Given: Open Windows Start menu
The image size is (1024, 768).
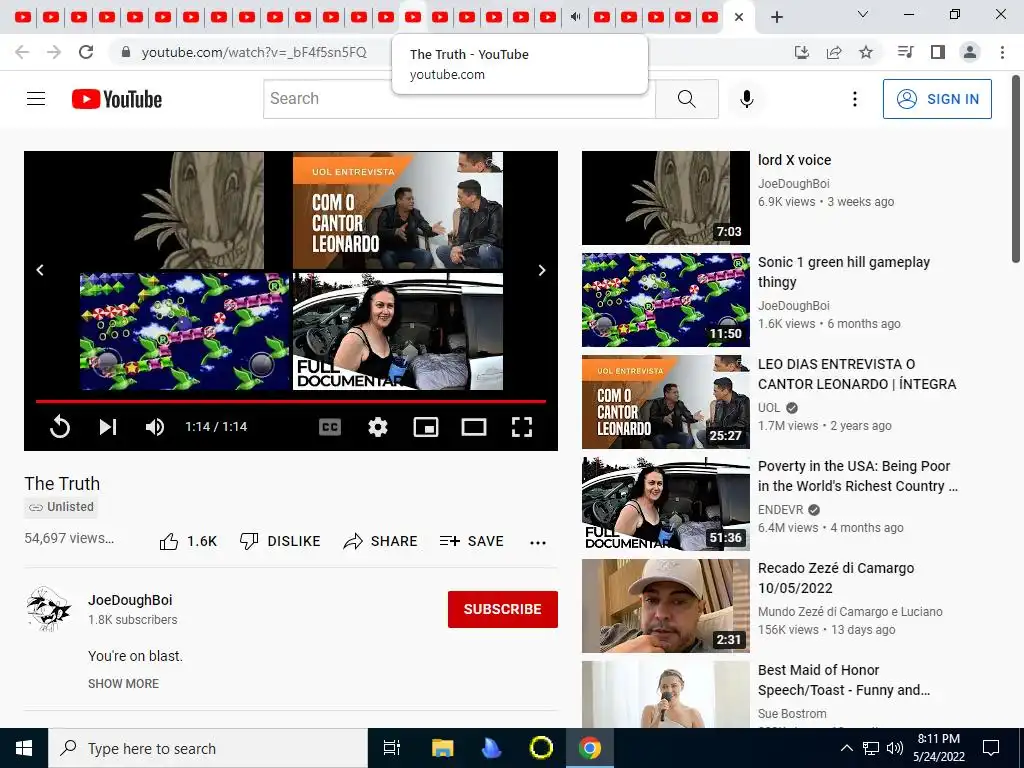Looking at the screenshot, I should click(24, 748).
